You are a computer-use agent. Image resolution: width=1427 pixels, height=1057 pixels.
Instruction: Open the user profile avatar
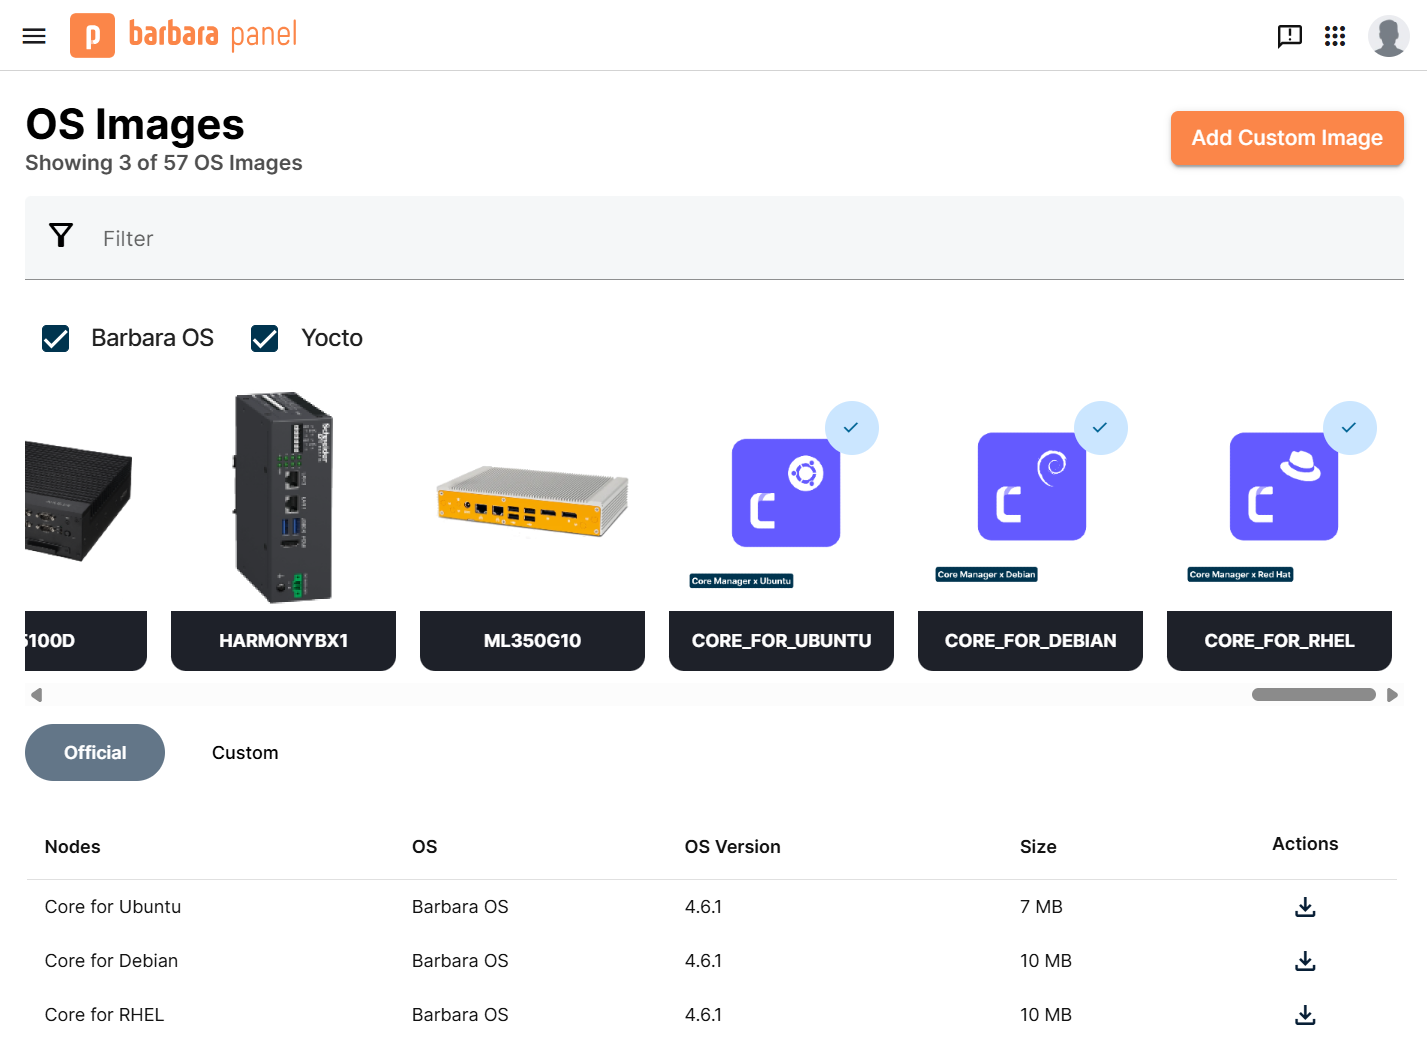point(1388,36)
